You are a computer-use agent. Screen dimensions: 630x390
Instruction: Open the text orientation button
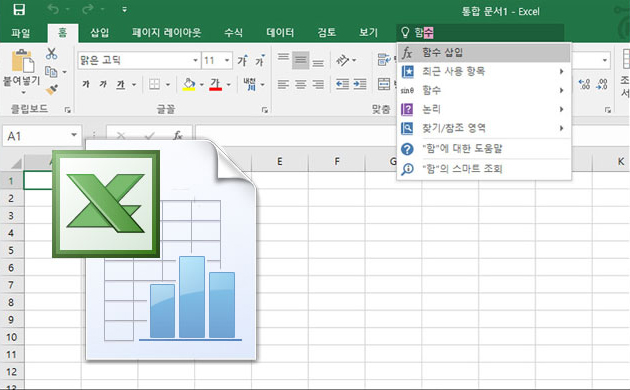342,60
